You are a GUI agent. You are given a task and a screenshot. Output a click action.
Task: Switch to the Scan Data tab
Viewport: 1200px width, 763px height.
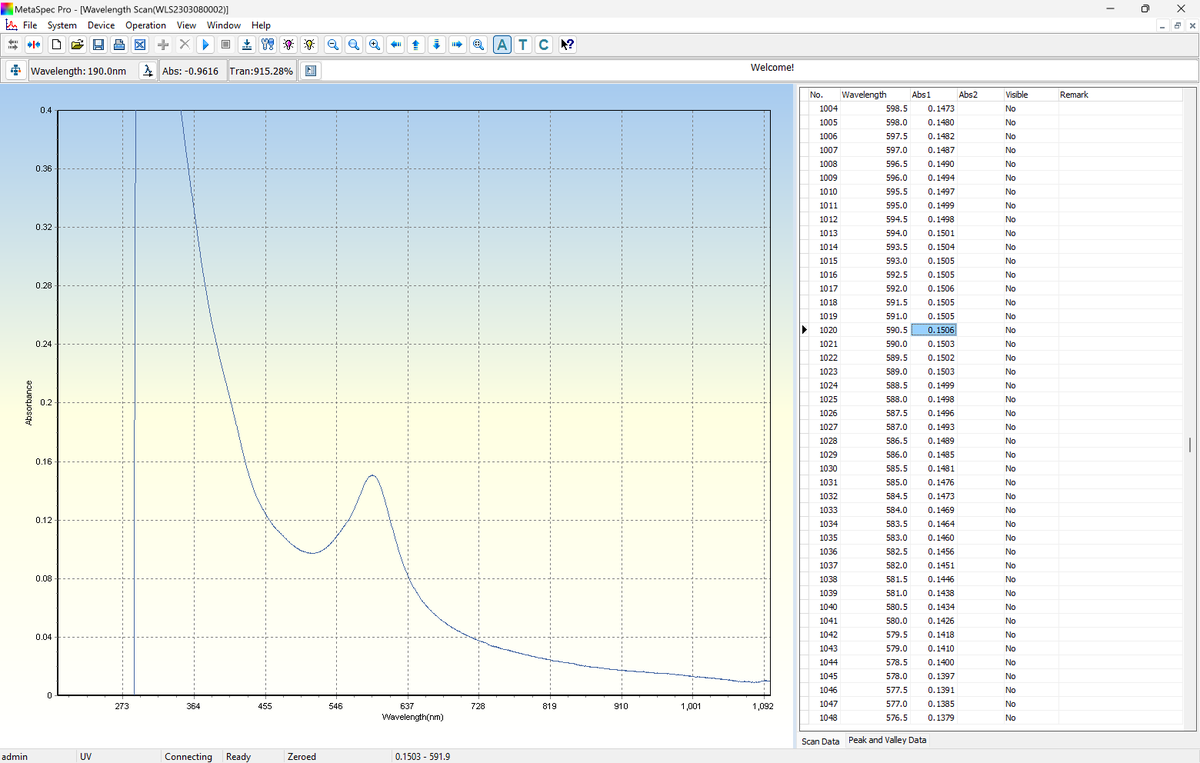coord(821,741)
